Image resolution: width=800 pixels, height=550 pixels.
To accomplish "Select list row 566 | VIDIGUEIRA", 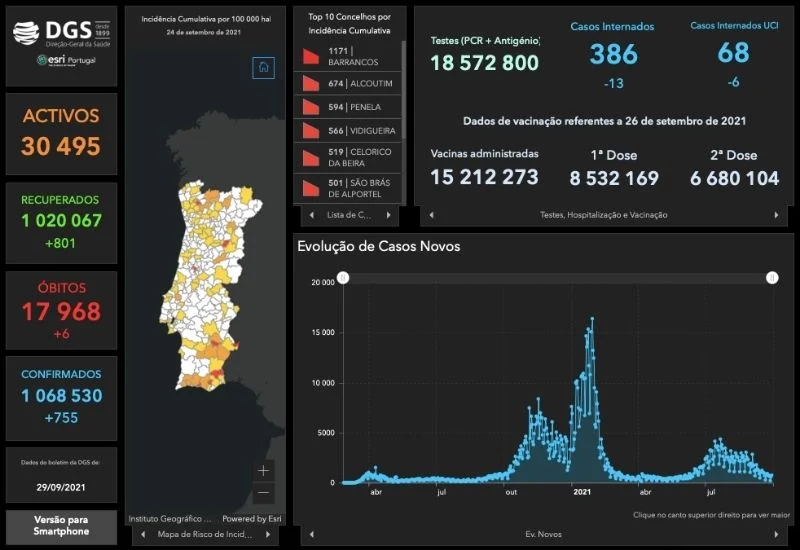I will [347, 131].
